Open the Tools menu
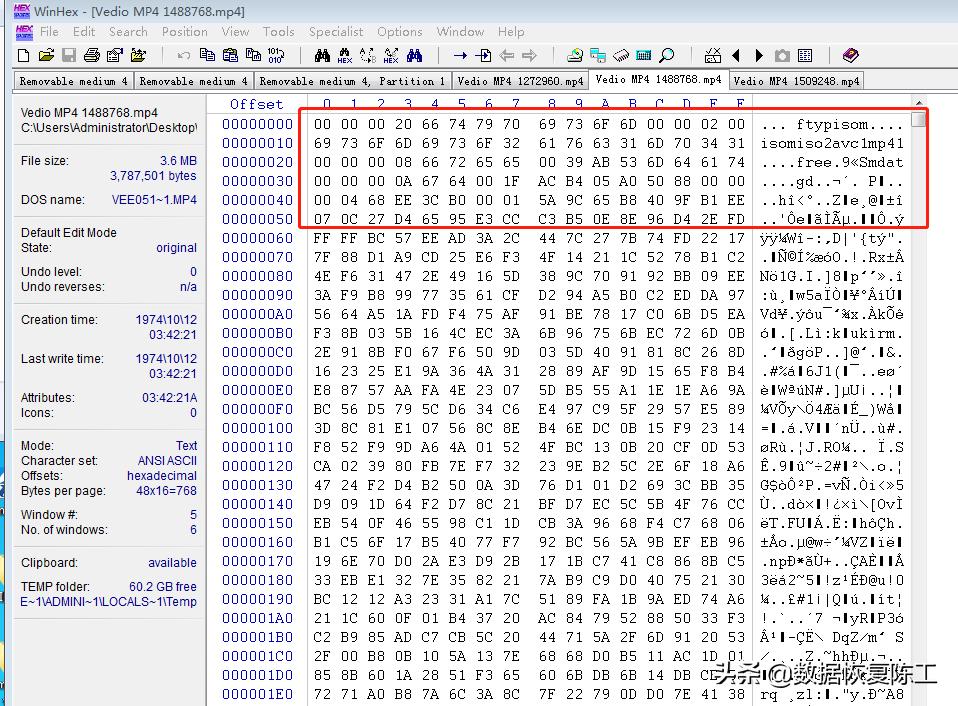The width and height of the screenshot is (958, 706). (x=279, y=32)
